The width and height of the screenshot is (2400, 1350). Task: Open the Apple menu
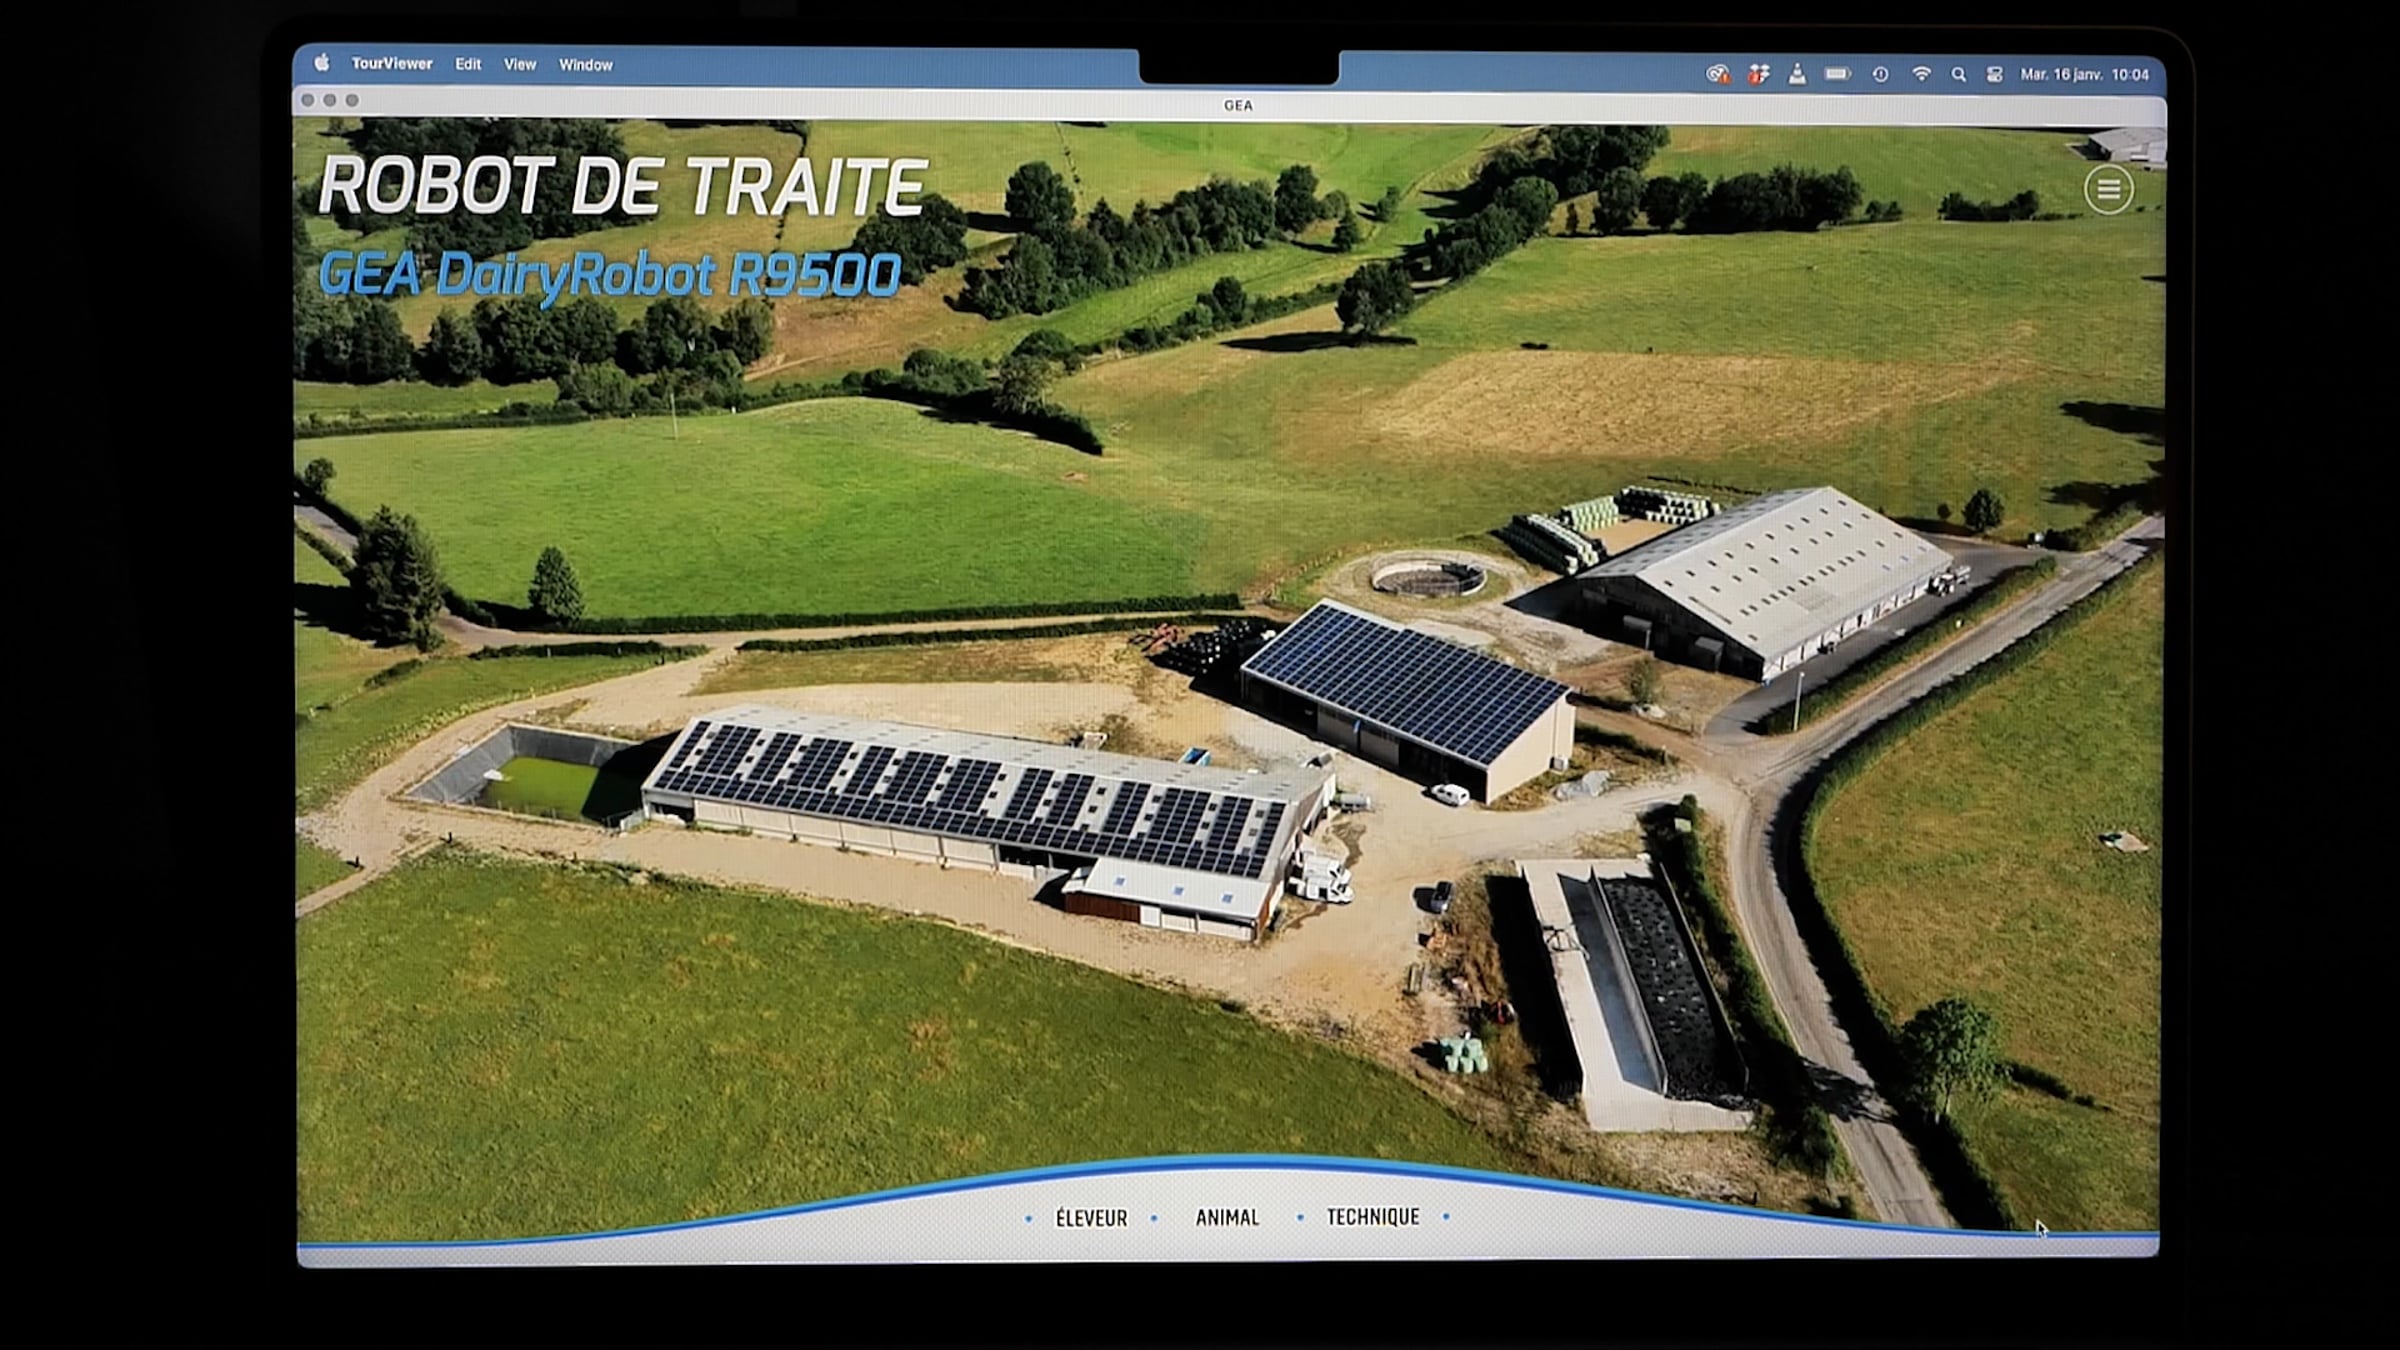click(x=322, y=63)
